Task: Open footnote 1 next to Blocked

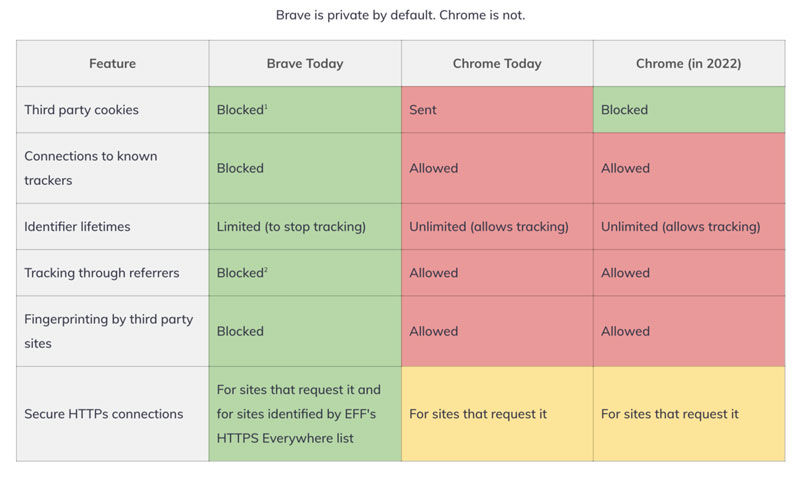Action: click(266, 106)
